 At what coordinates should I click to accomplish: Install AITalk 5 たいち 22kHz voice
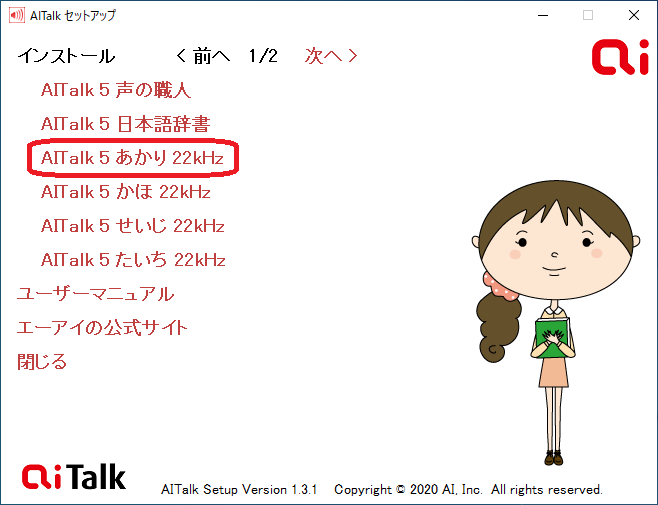click(x=133, y=260)
